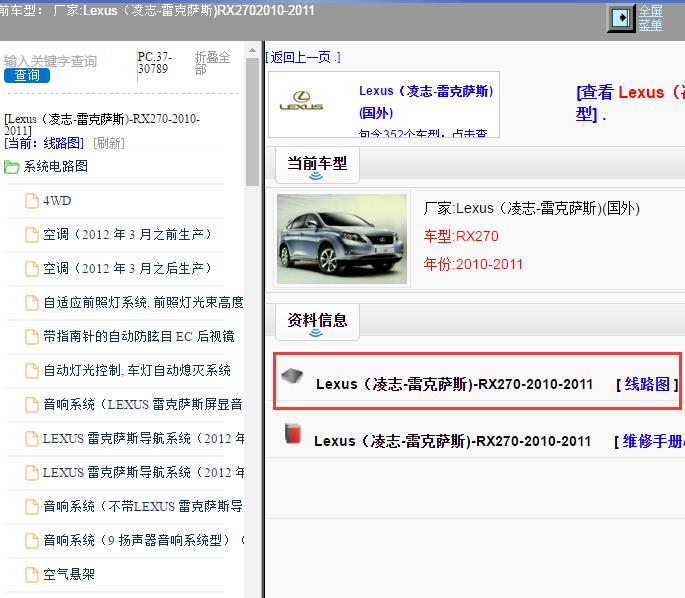Click document icon beside 空气悬架
Screen dimensions: 685x598
tap(31, 575)
